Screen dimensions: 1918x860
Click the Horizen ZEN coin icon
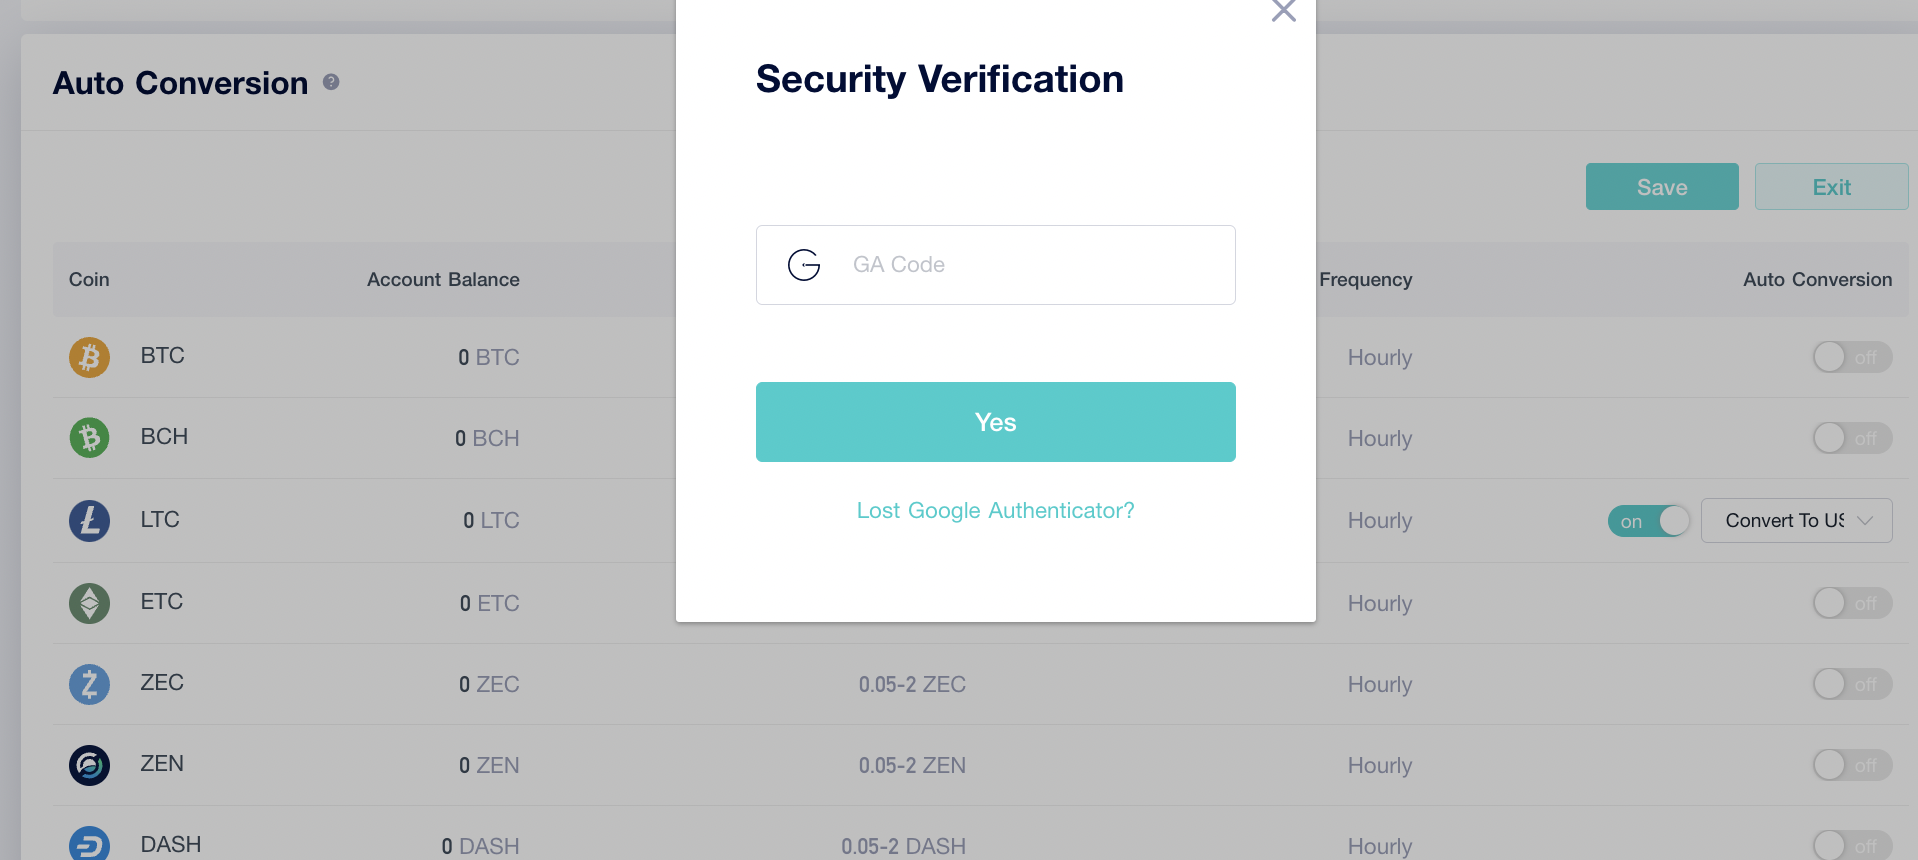point(89,765)
